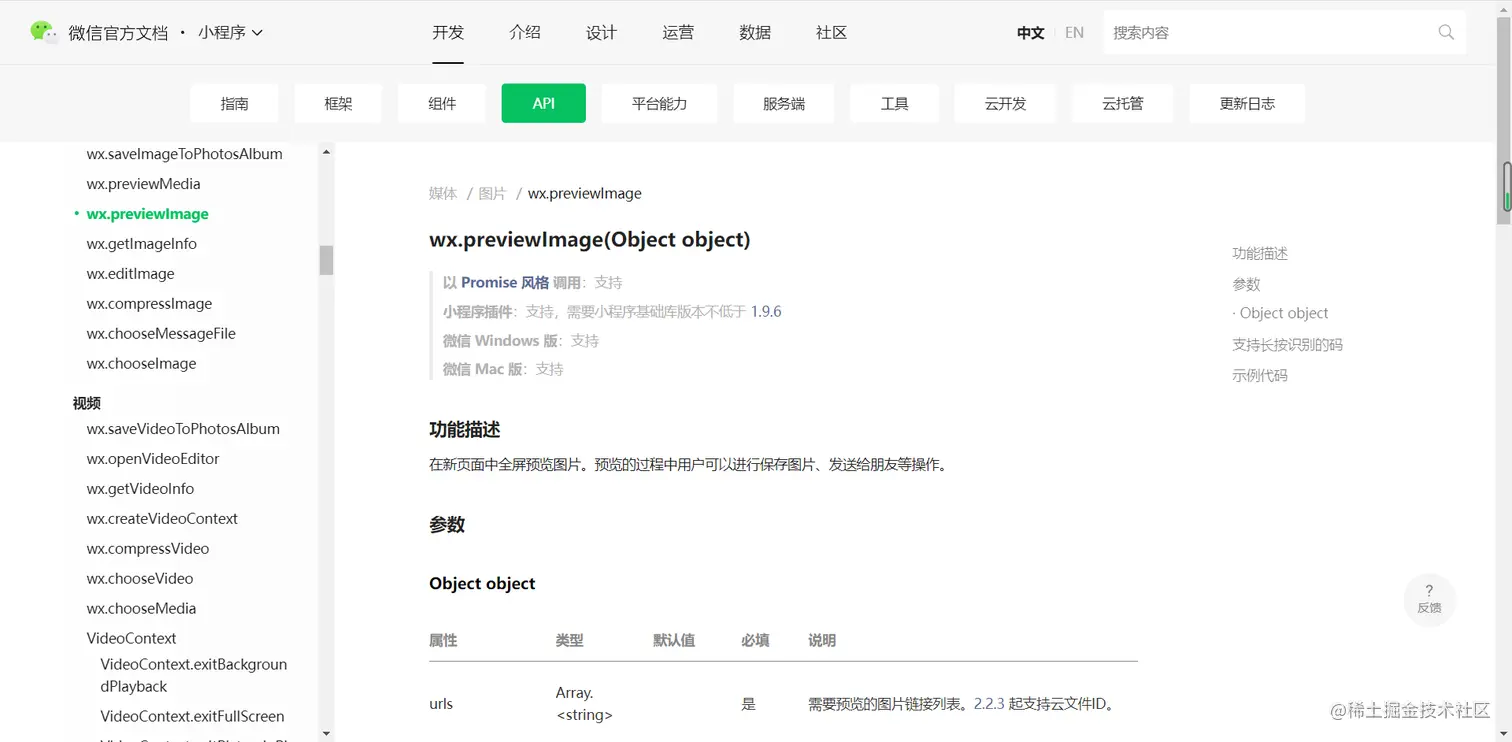1512x742 pixels.
Task: Select highlighted wx.previewImage sidebar entry
Action: (147, 214)
